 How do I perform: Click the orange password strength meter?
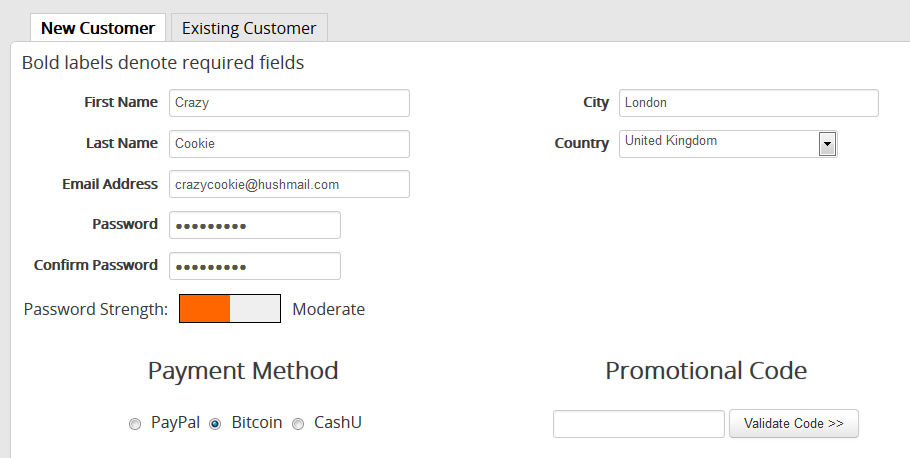point(230,308)
